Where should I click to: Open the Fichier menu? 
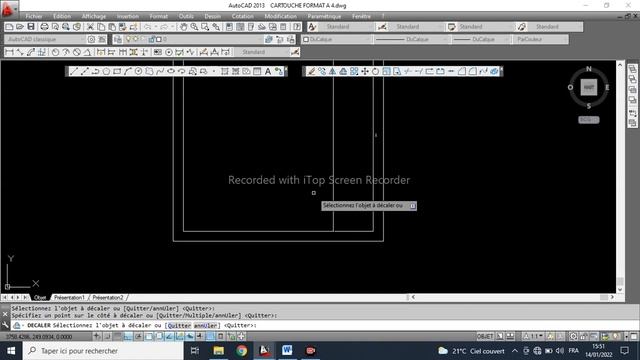pos(34,16)
